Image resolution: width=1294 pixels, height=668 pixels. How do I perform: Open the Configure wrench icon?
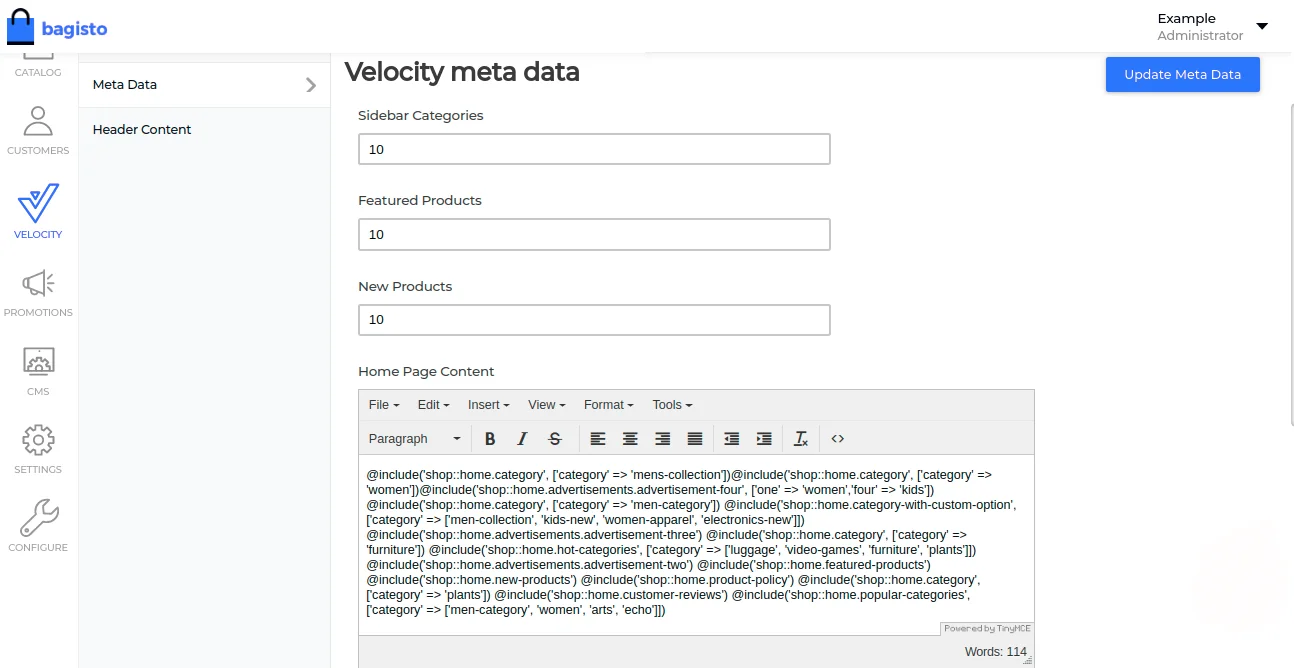click(38, 516)
